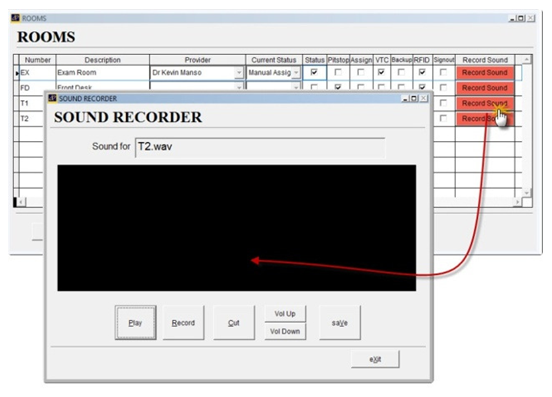
Task: Click Record Sound for Exam Room
Action: coord(484,73)
